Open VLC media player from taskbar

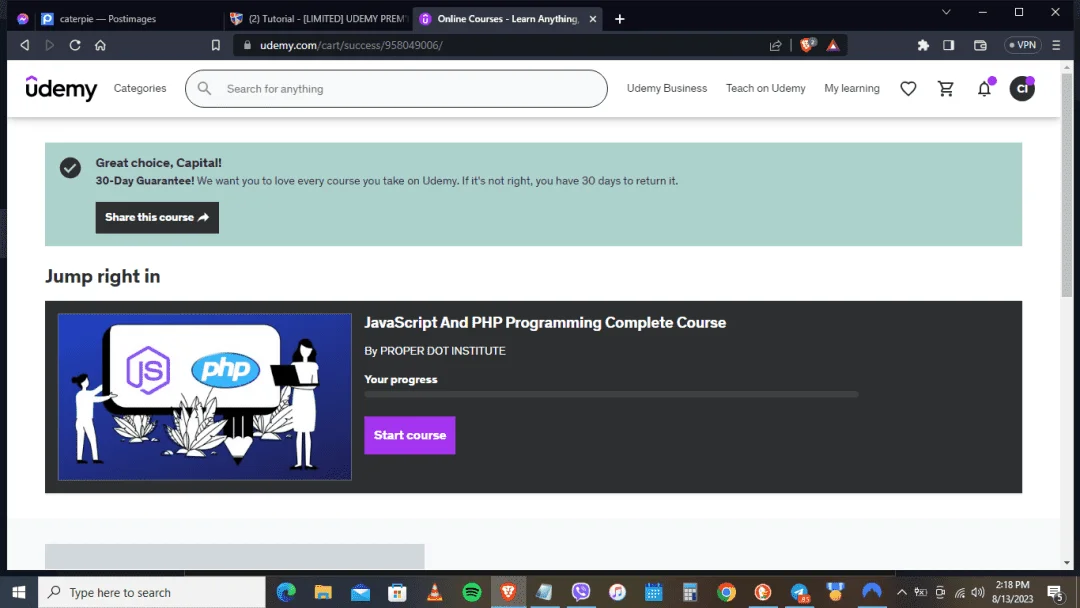[x=435, y=592]
